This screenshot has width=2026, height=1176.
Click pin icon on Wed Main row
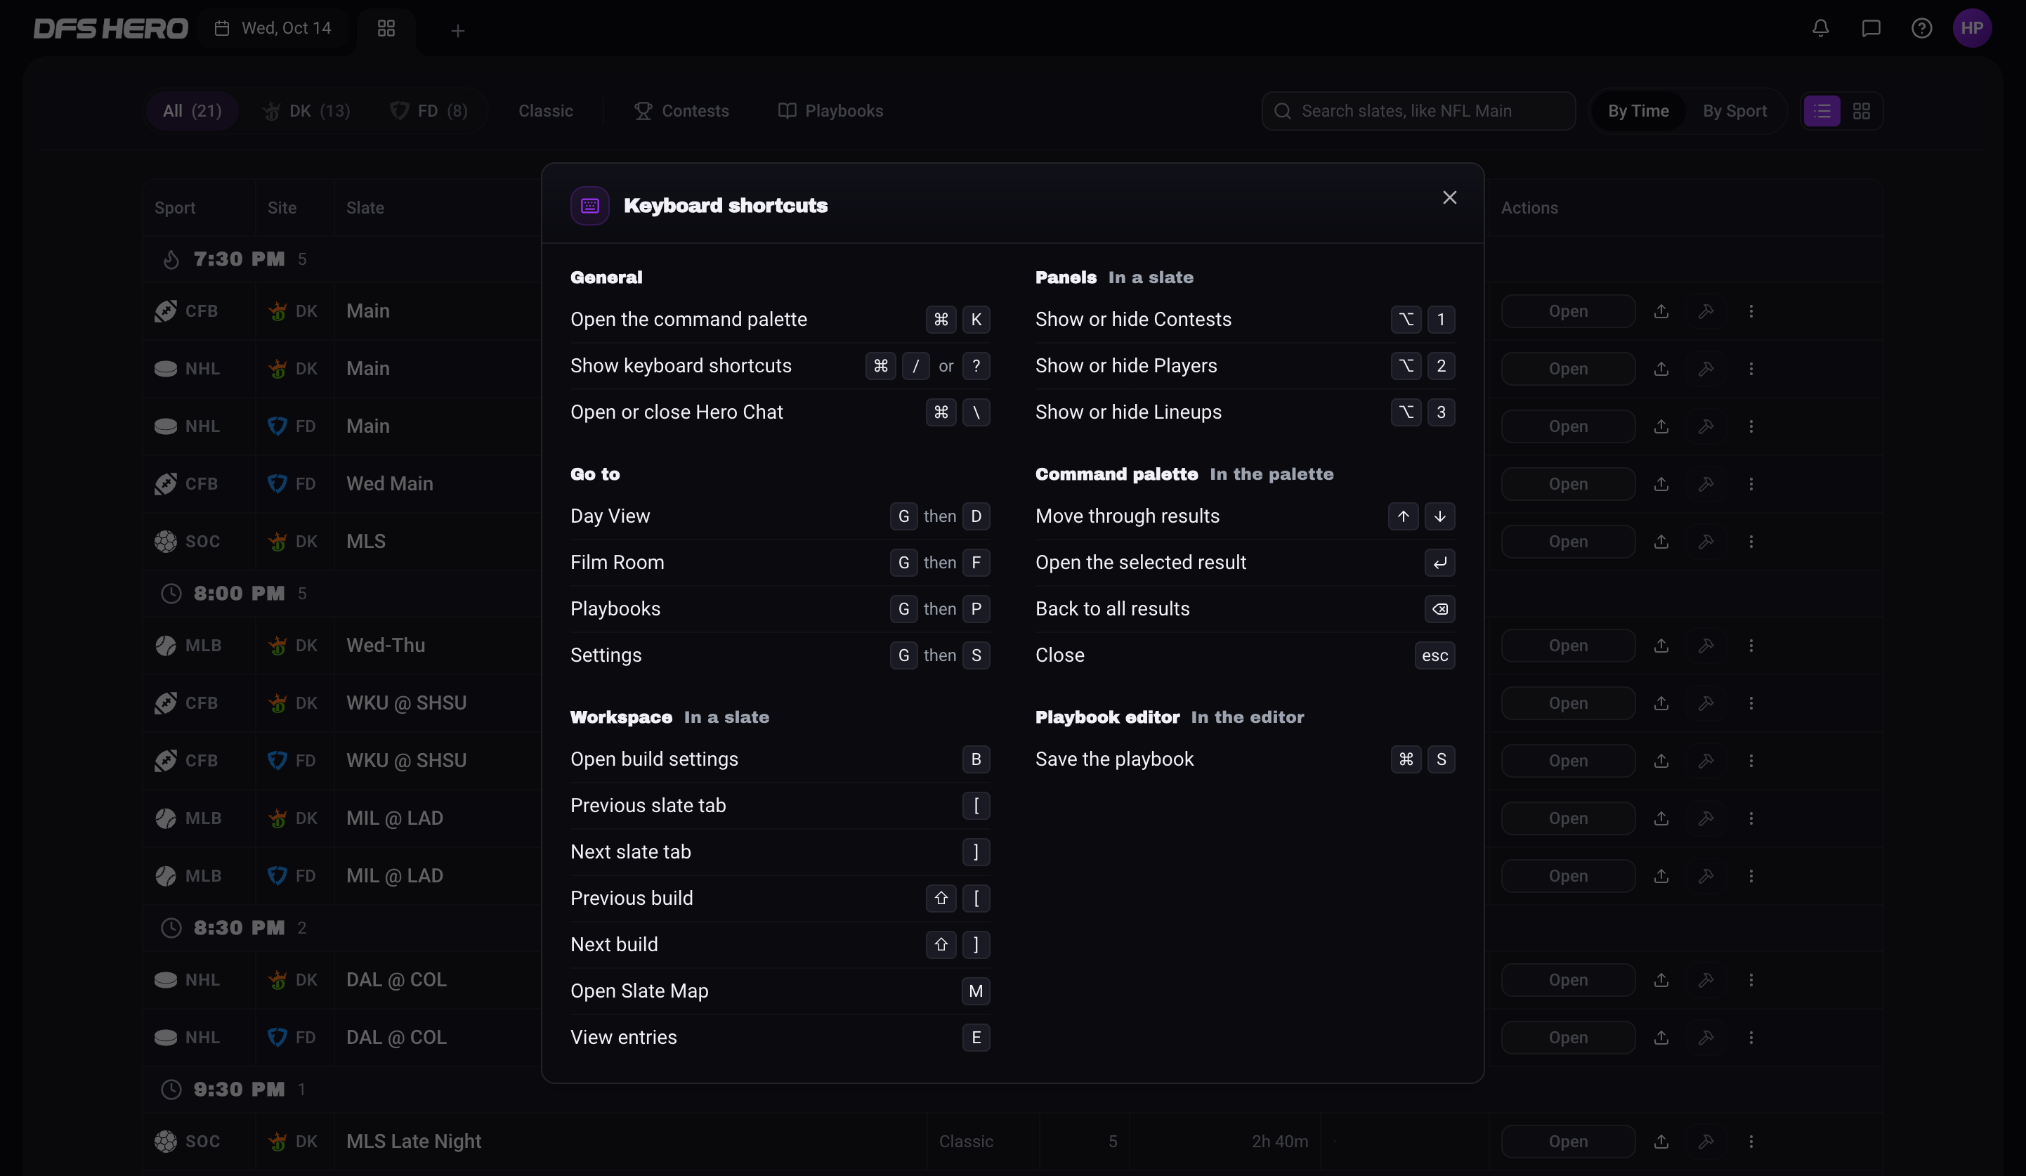point(1706,484)
